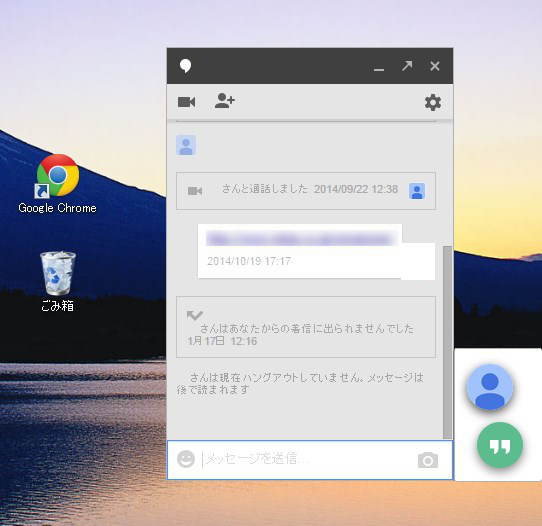Start a video call with camera icon

pos(187,102)
